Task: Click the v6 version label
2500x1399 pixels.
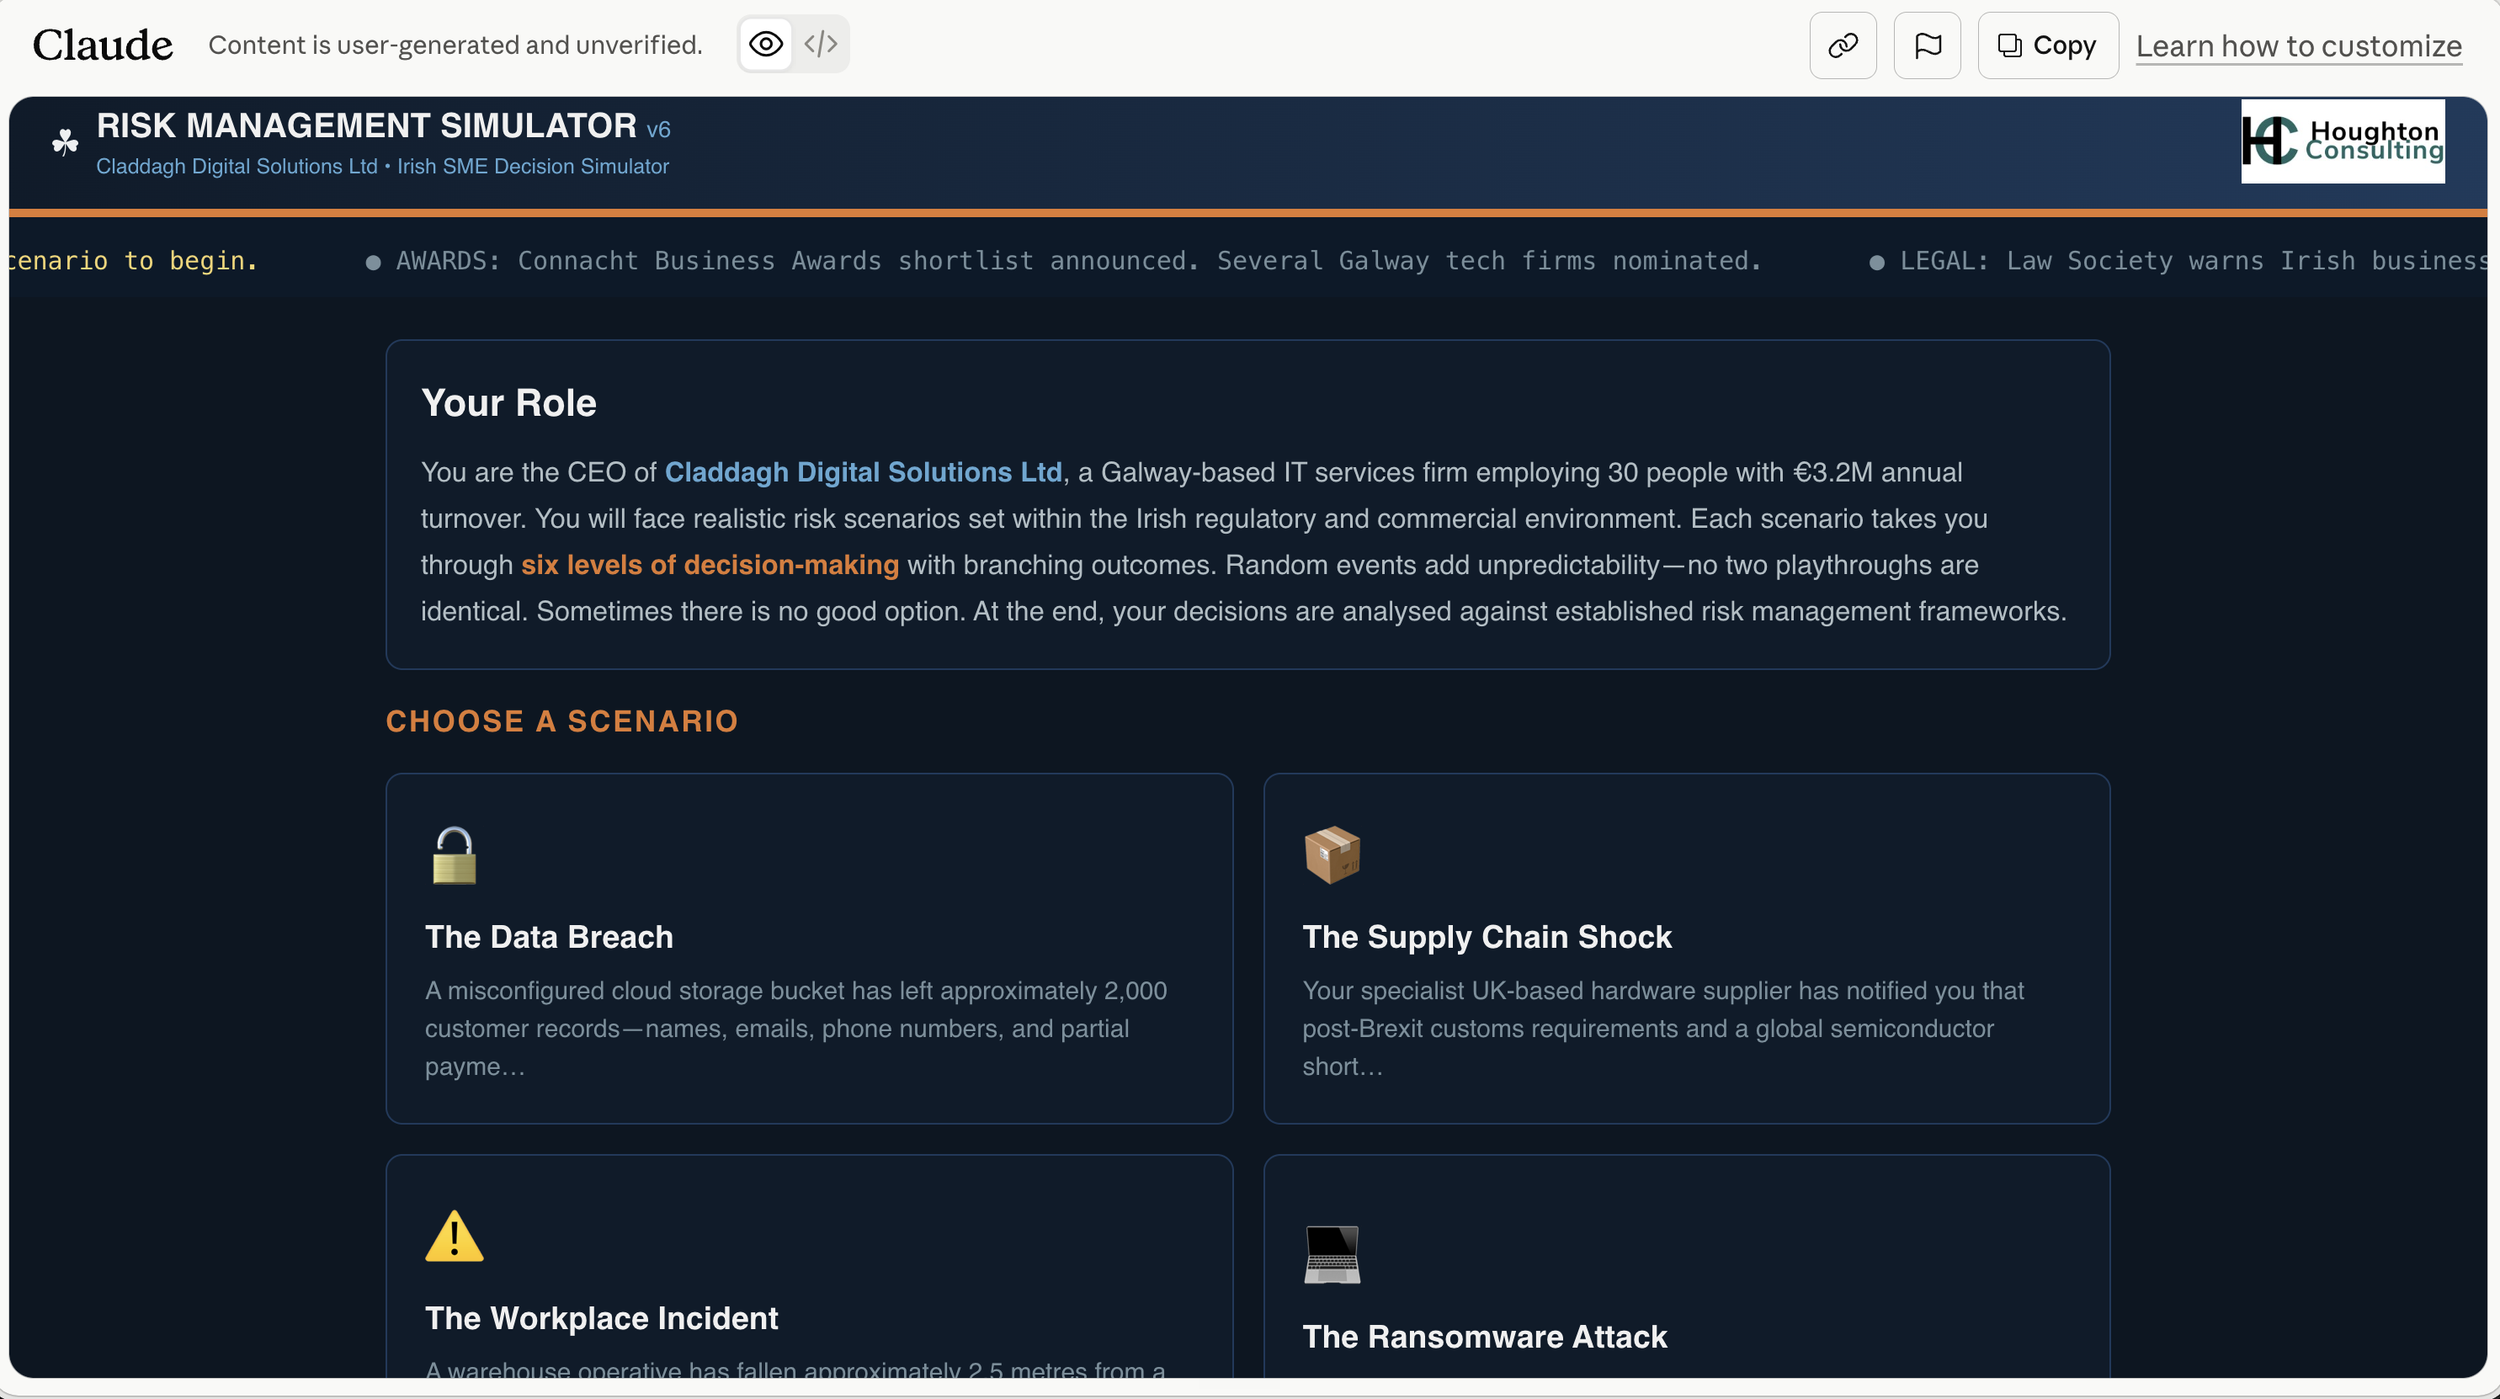Action: [658, 129]
